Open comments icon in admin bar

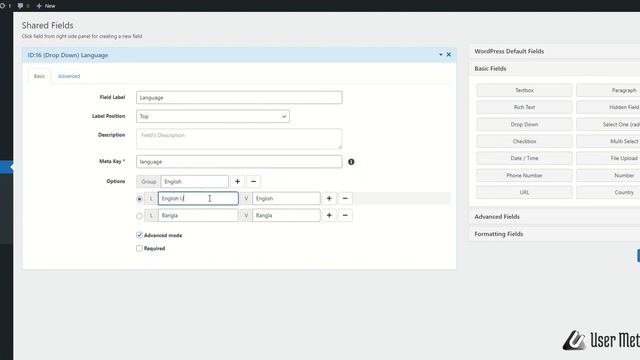(20, 6)
